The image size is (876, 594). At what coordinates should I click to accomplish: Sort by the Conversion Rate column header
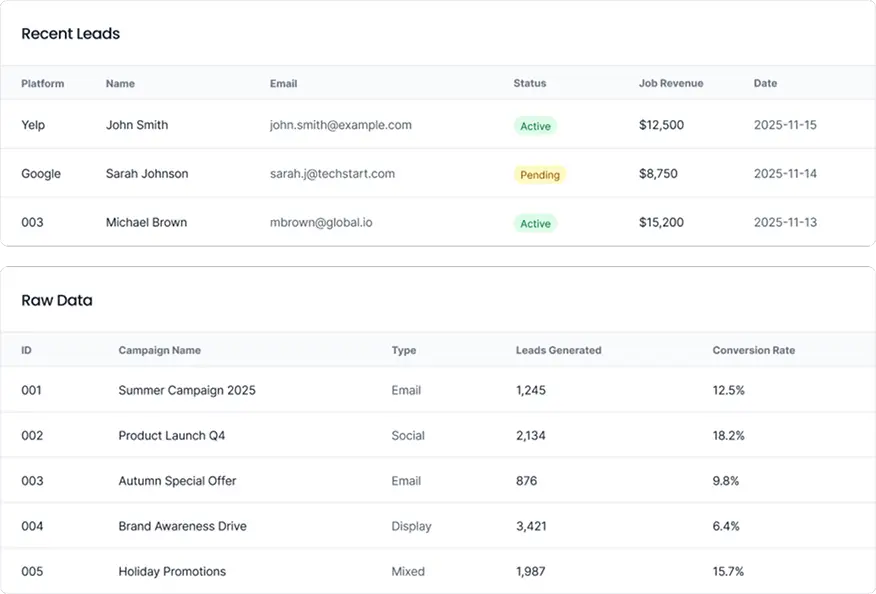point(753,350)
